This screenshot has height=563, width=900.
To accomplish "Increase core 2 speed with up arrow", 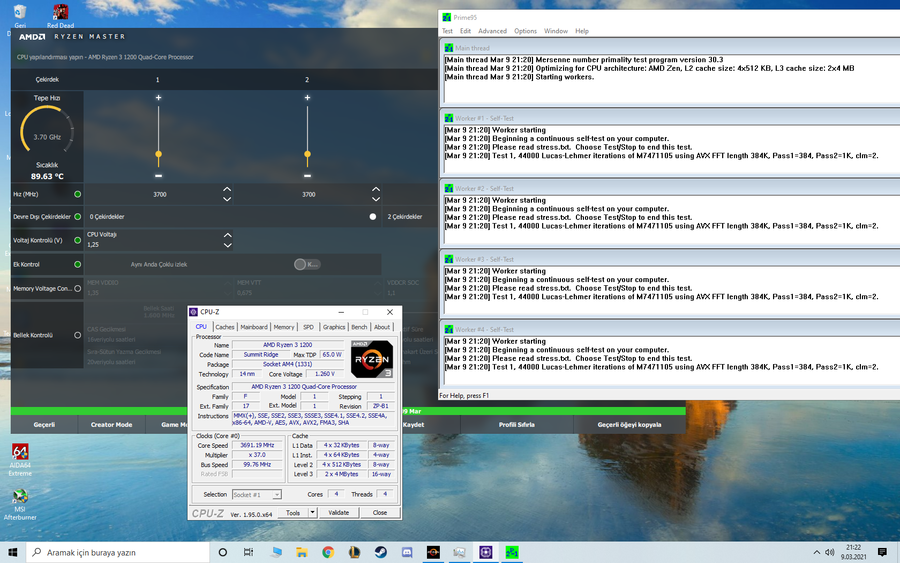I will (x=376, y=189).
